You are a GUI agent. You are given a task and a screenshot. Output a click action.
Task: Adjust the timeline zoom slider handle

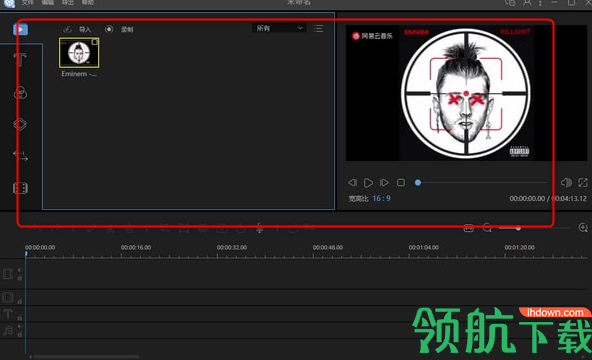(518, 228)
